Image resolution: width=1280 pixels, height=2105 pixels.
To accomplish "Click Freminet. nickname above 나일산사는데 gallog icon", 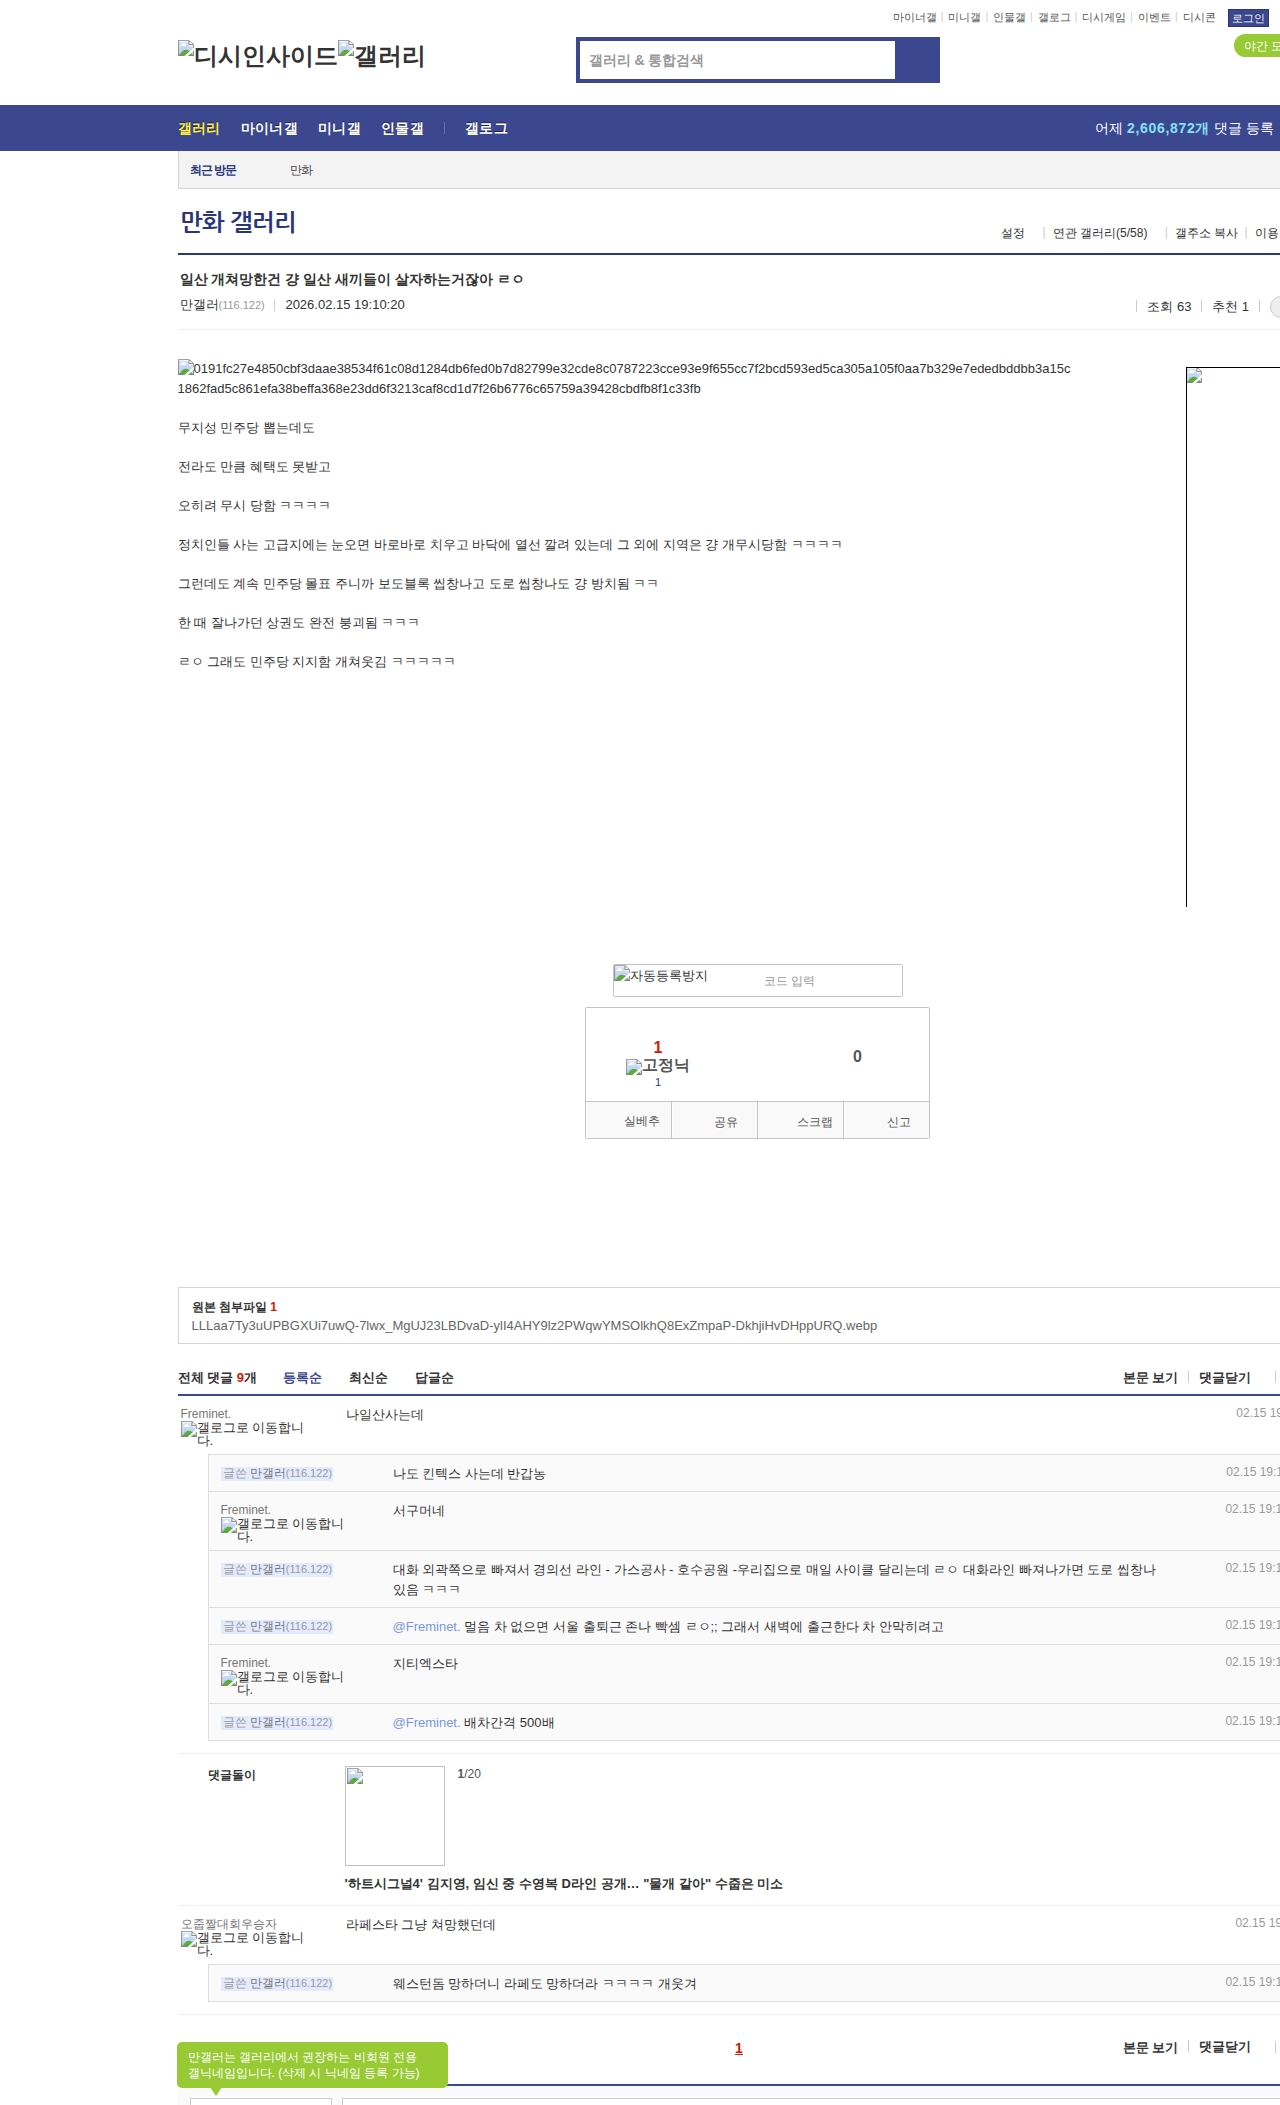I will 206,1414.
